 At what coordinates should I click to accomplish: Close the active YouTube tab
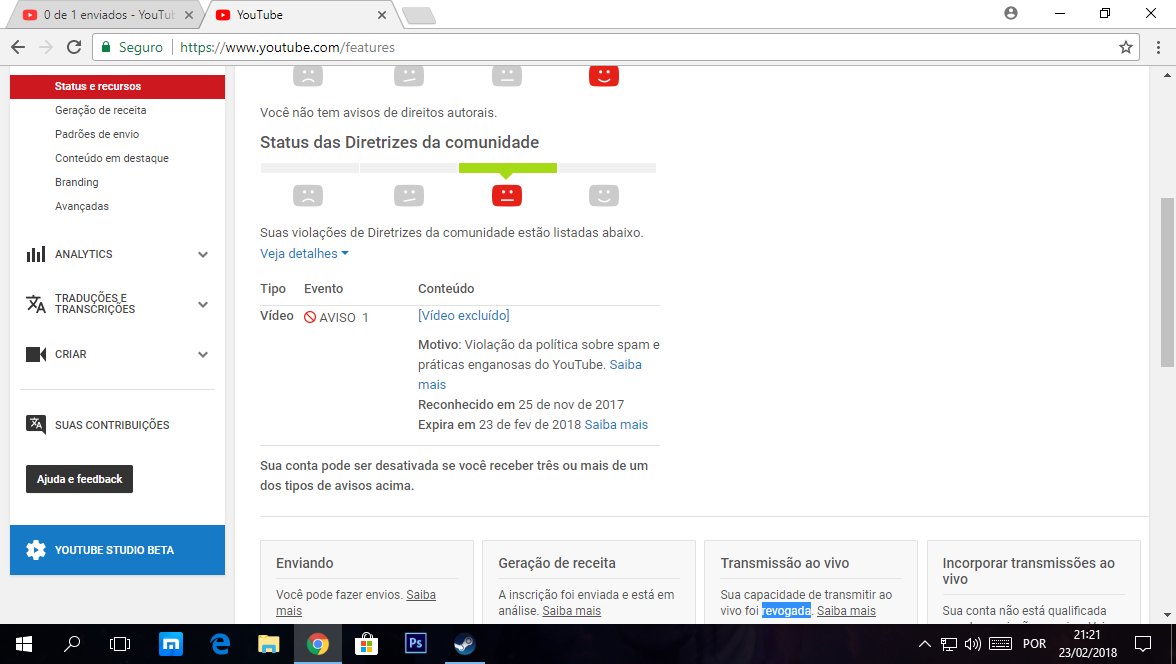pos(382,14)
